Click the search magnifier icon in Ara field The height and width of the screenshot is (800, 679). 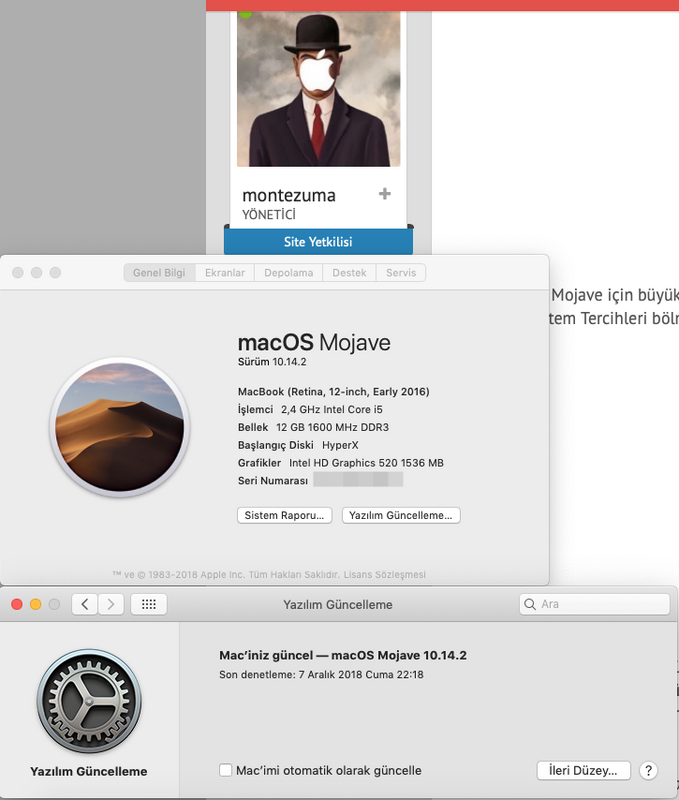(x=530, y=604)
